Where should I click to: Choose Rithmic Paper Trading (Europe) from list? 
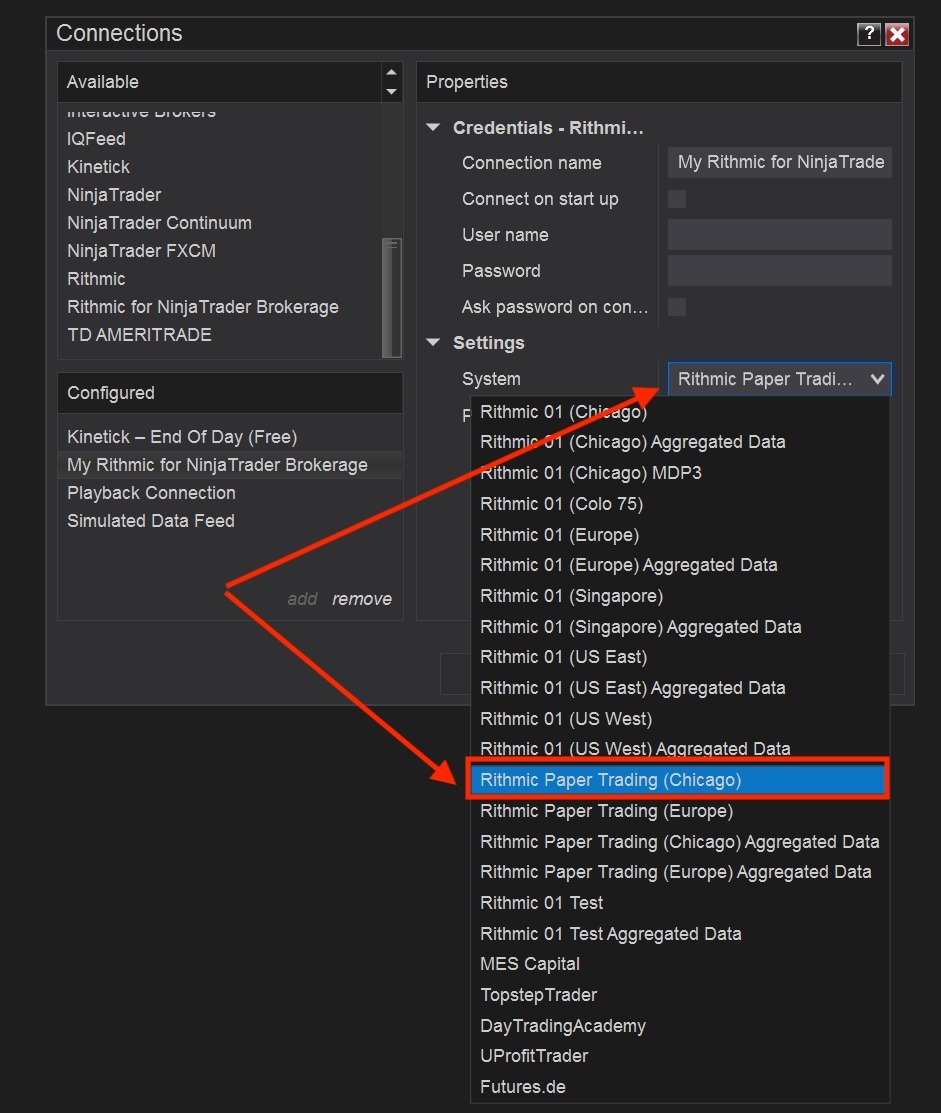(606, 811)
